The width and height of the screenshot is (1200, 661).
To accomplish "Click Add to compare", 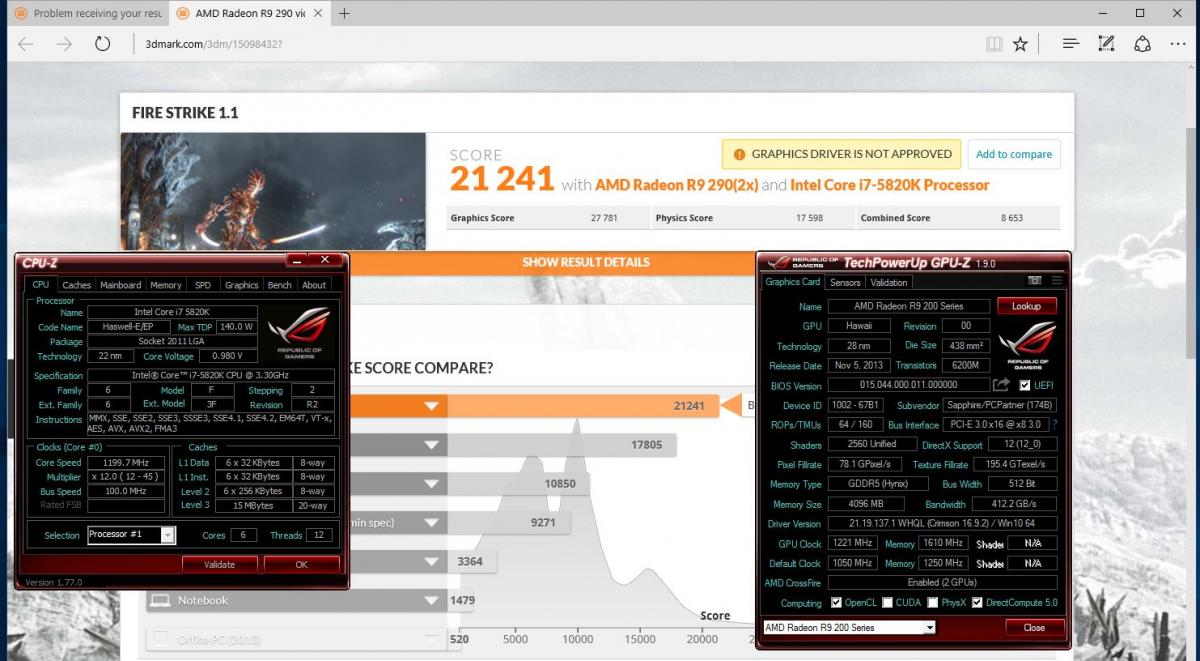I will coord(1014,154).
